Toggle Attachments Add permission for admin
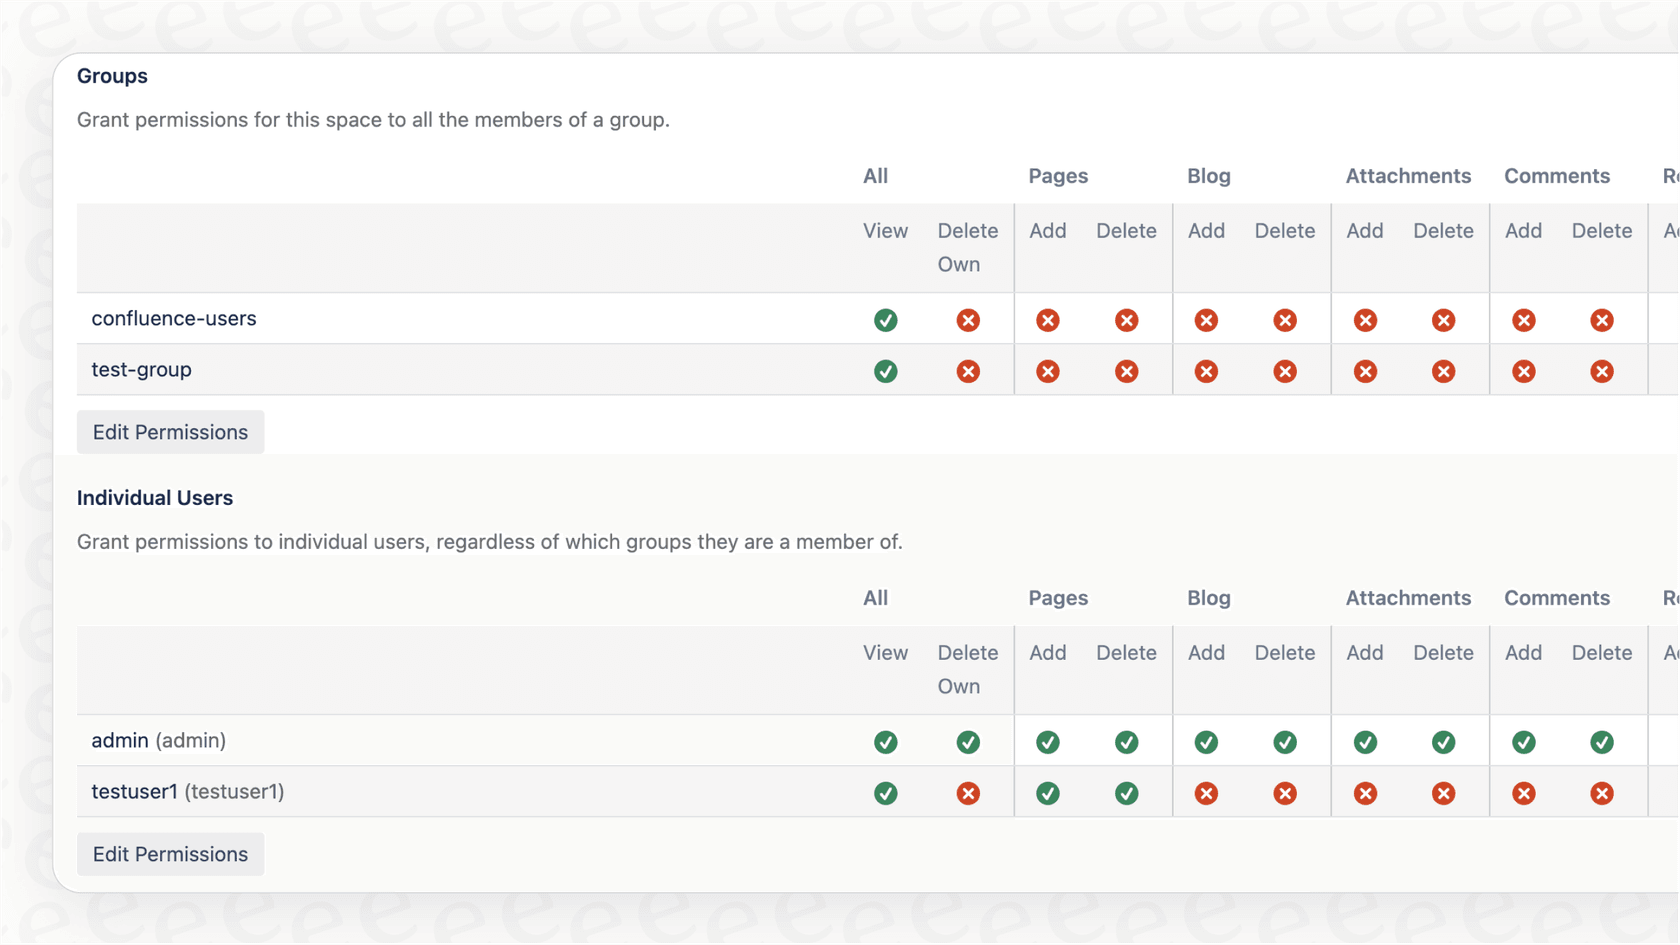This screenshot has width=1680, height=945. pyautogui.click(x=1365, y=741)
